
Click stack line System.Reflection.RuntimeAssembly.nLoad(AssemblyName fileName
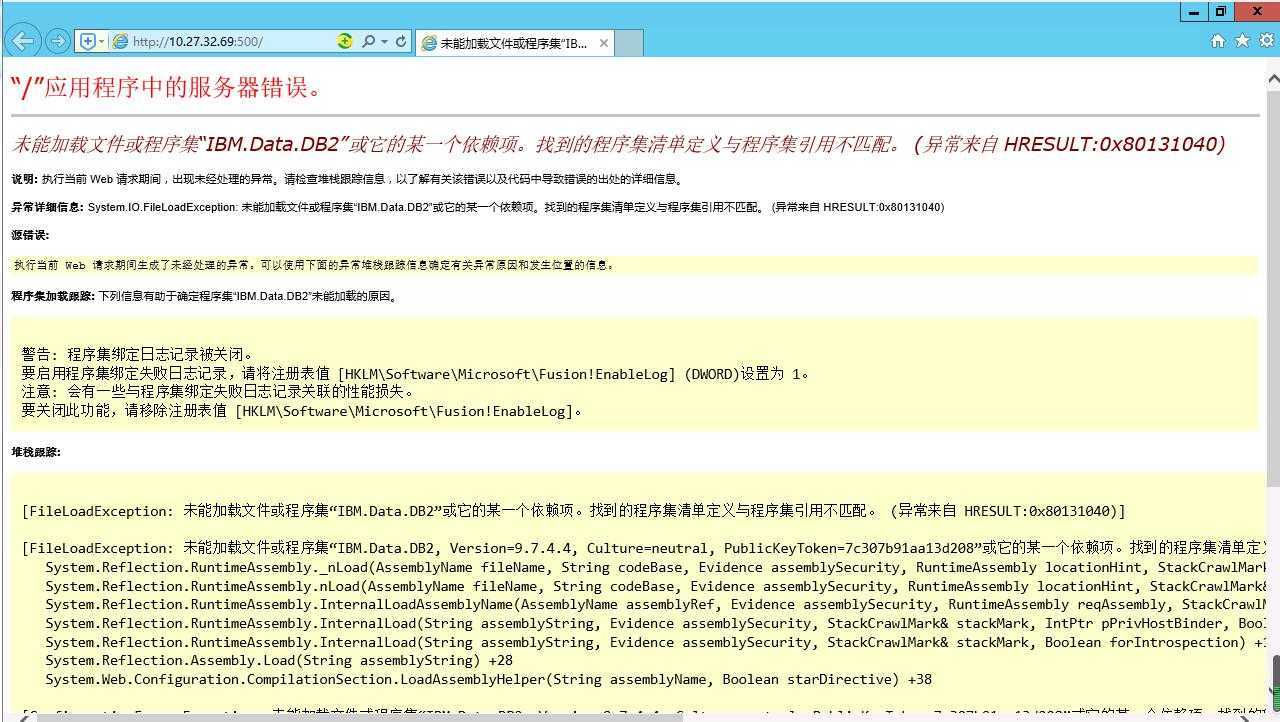656,586
